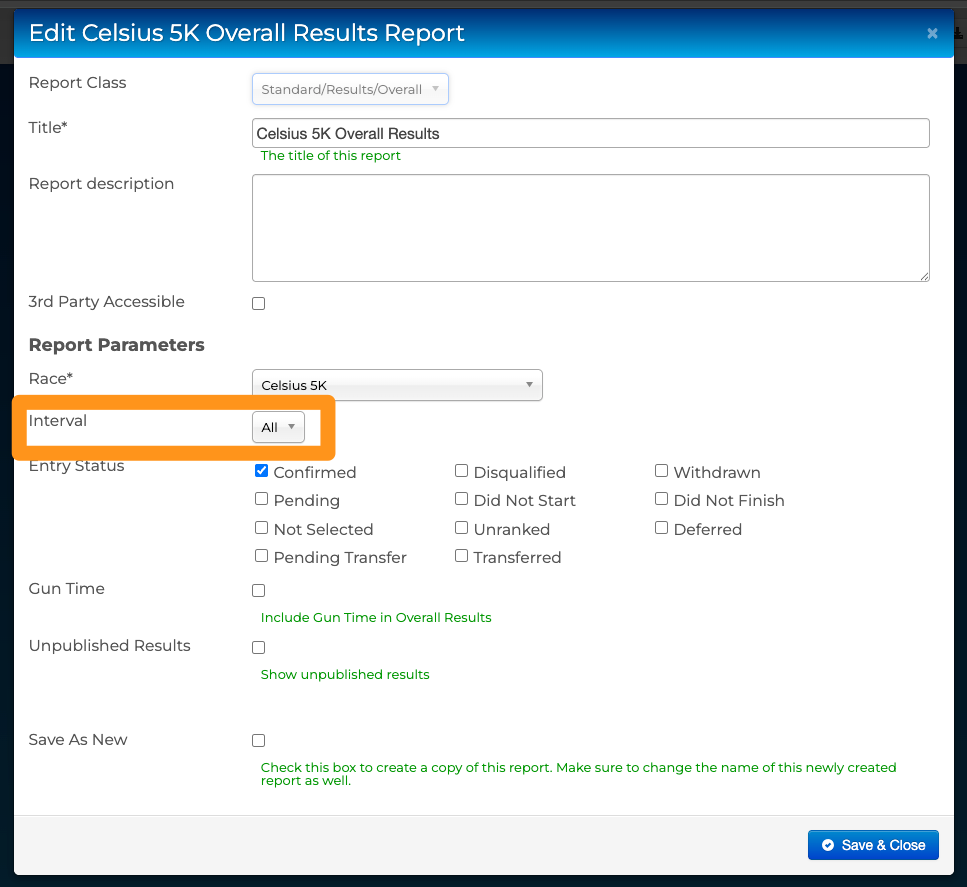Image resolution: width=967 pixels, height=887 pixels.
Task: Toggle the Unranked entry status checkbox
Action: [x=462, y=528]
